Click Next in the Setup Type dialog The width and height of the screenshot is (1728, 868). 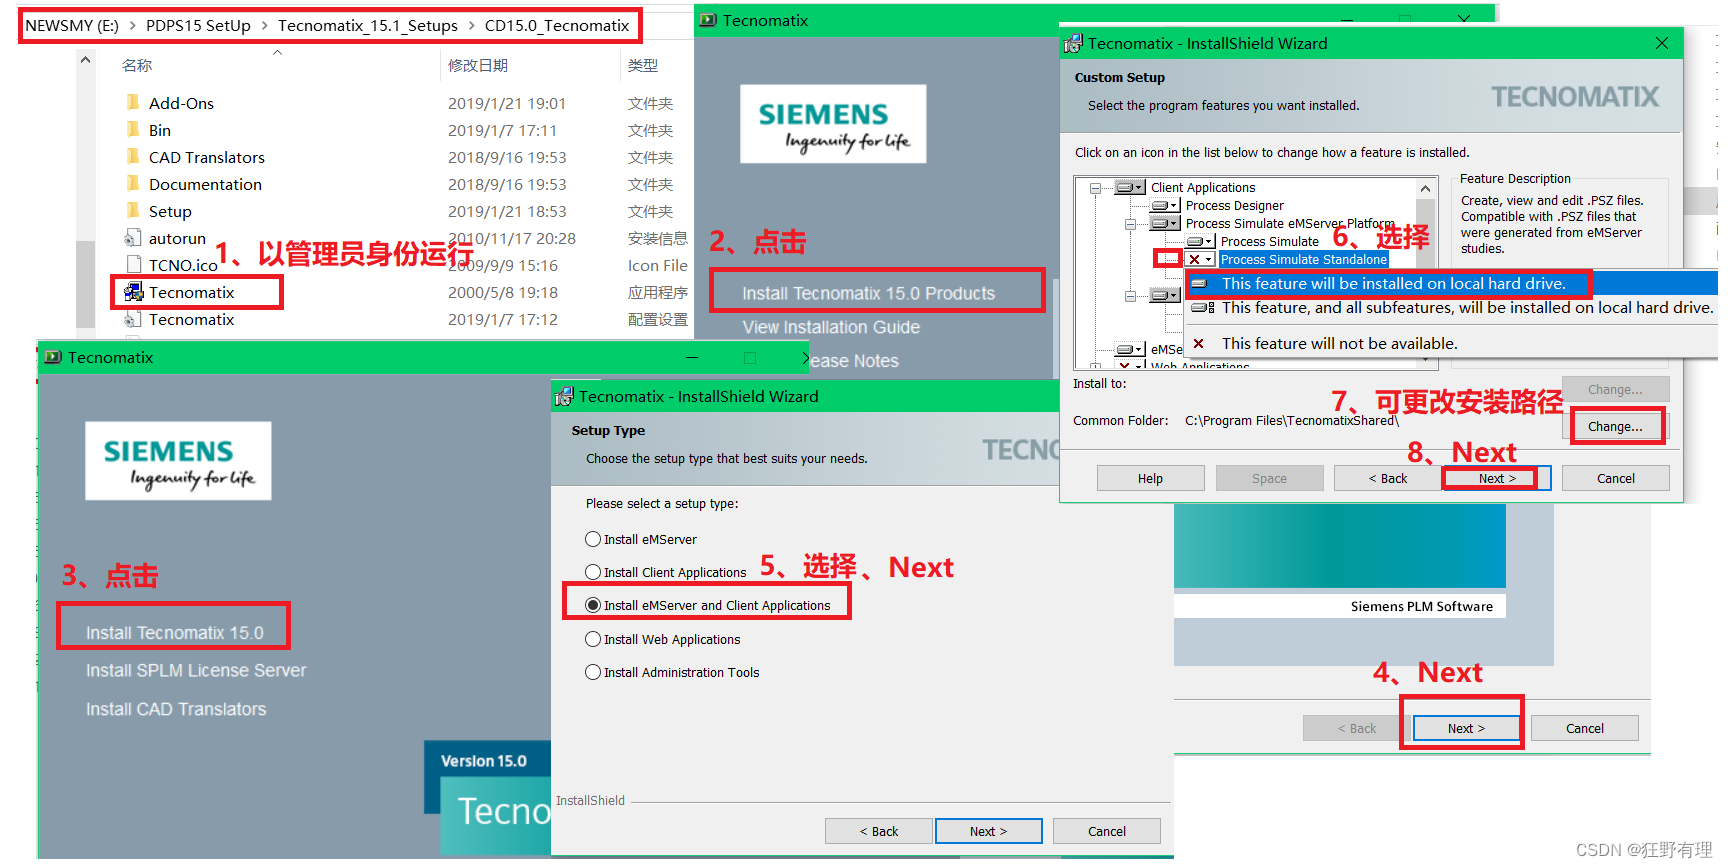[988, 832]
